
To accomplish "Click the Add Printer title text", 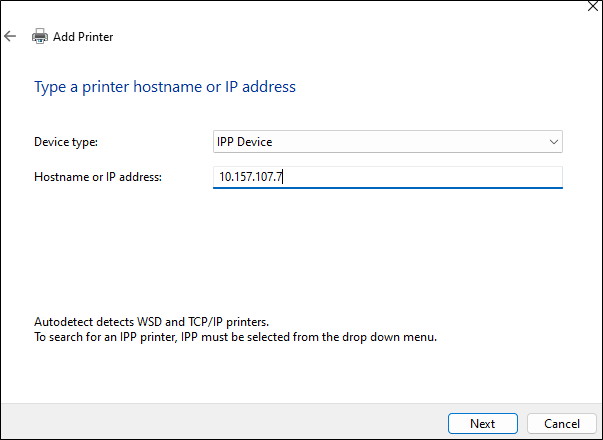I will click(x=83, y=37).
